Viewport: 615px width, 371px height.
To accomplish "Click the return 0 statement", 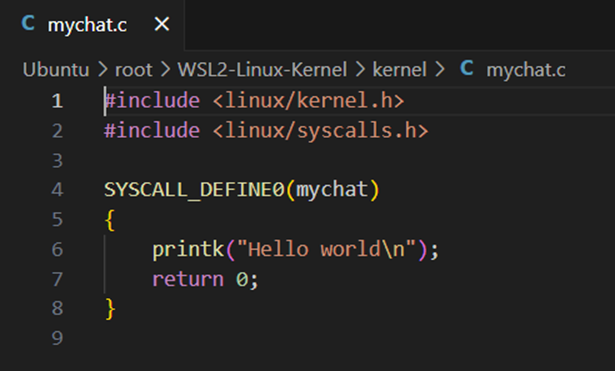I will pos(205,279).
